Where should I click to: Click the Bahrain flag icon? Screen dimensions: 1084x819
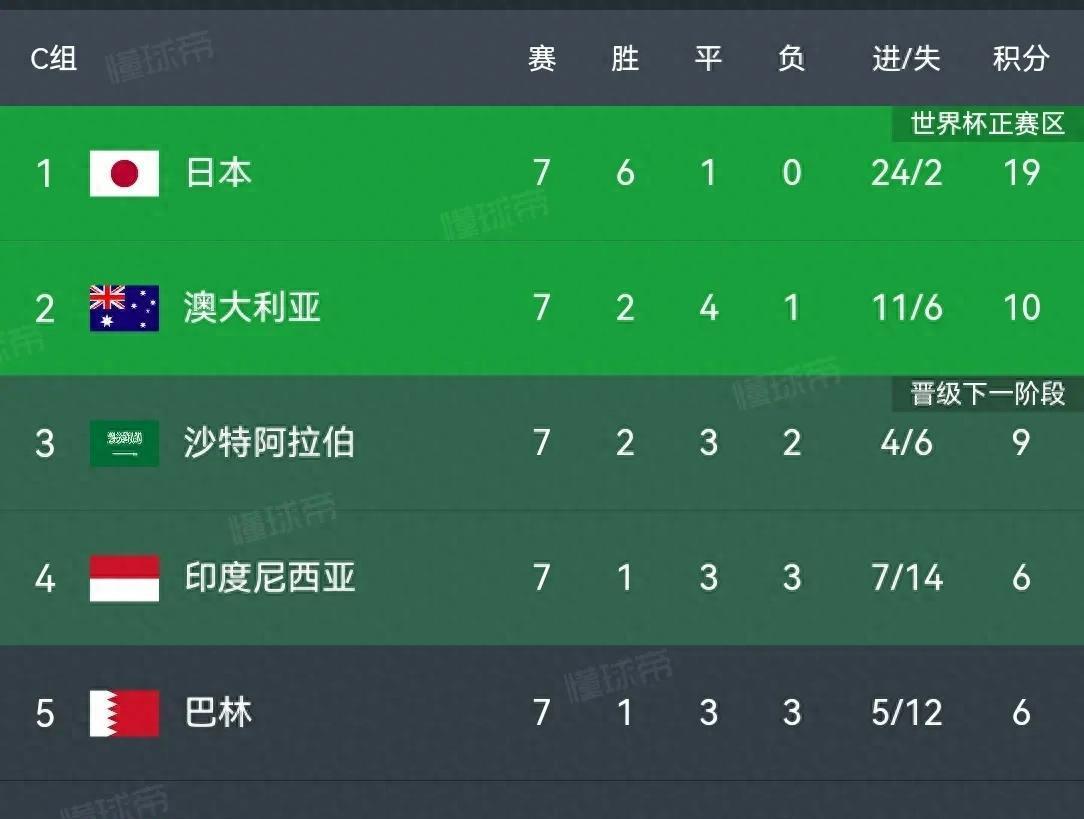(x=124, y=713)
